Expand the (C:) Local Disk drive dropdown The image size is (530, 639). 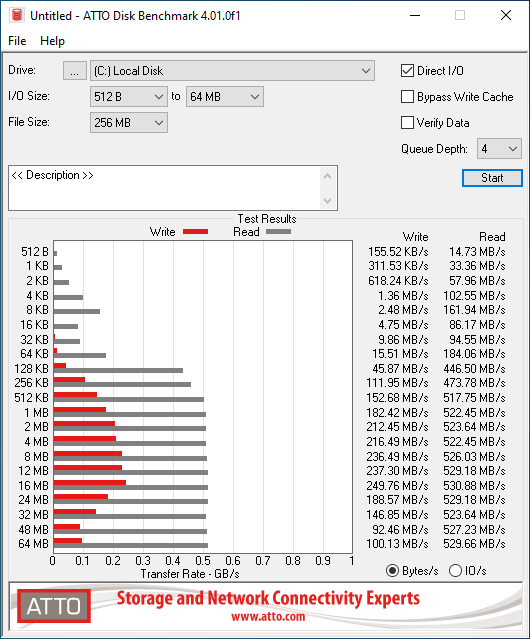[x=232, y=71]
